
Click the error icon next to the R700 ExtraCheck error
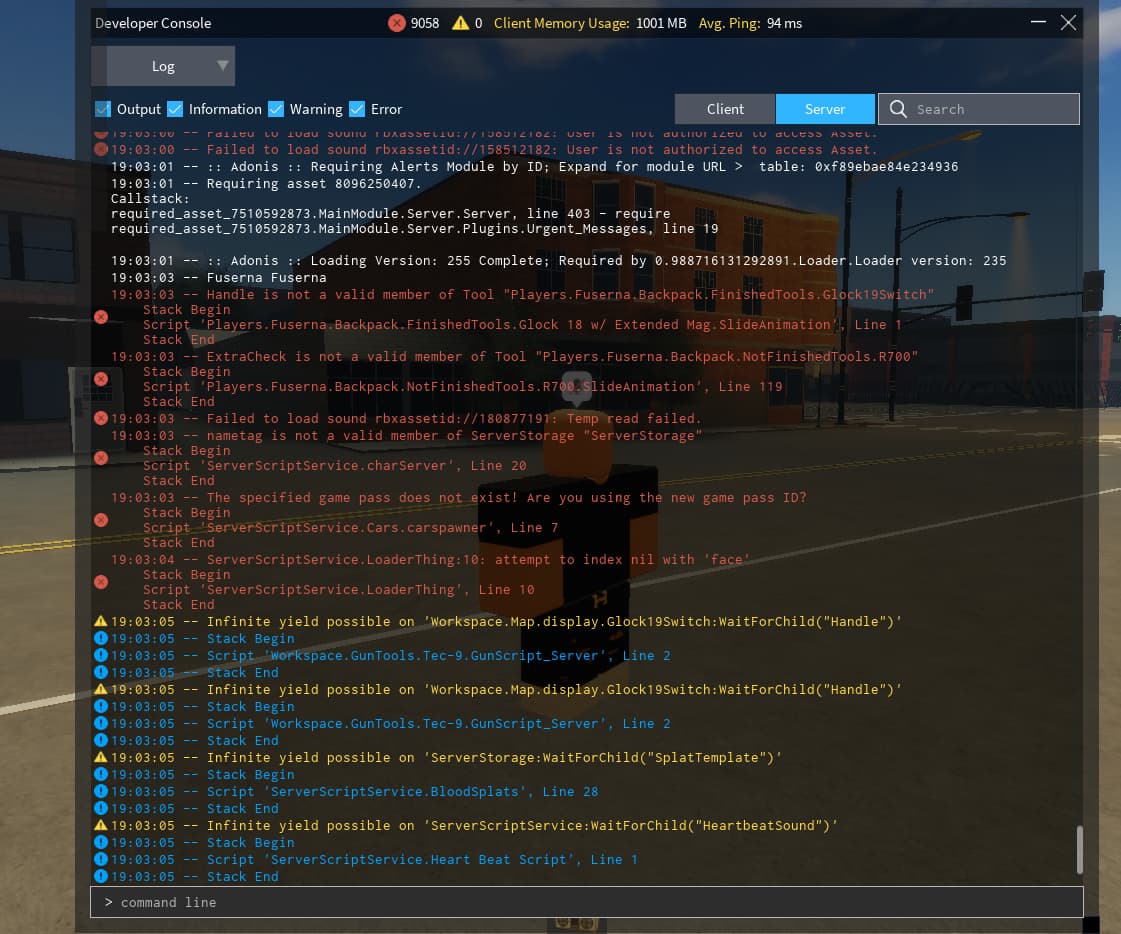[x=100, y=378]
